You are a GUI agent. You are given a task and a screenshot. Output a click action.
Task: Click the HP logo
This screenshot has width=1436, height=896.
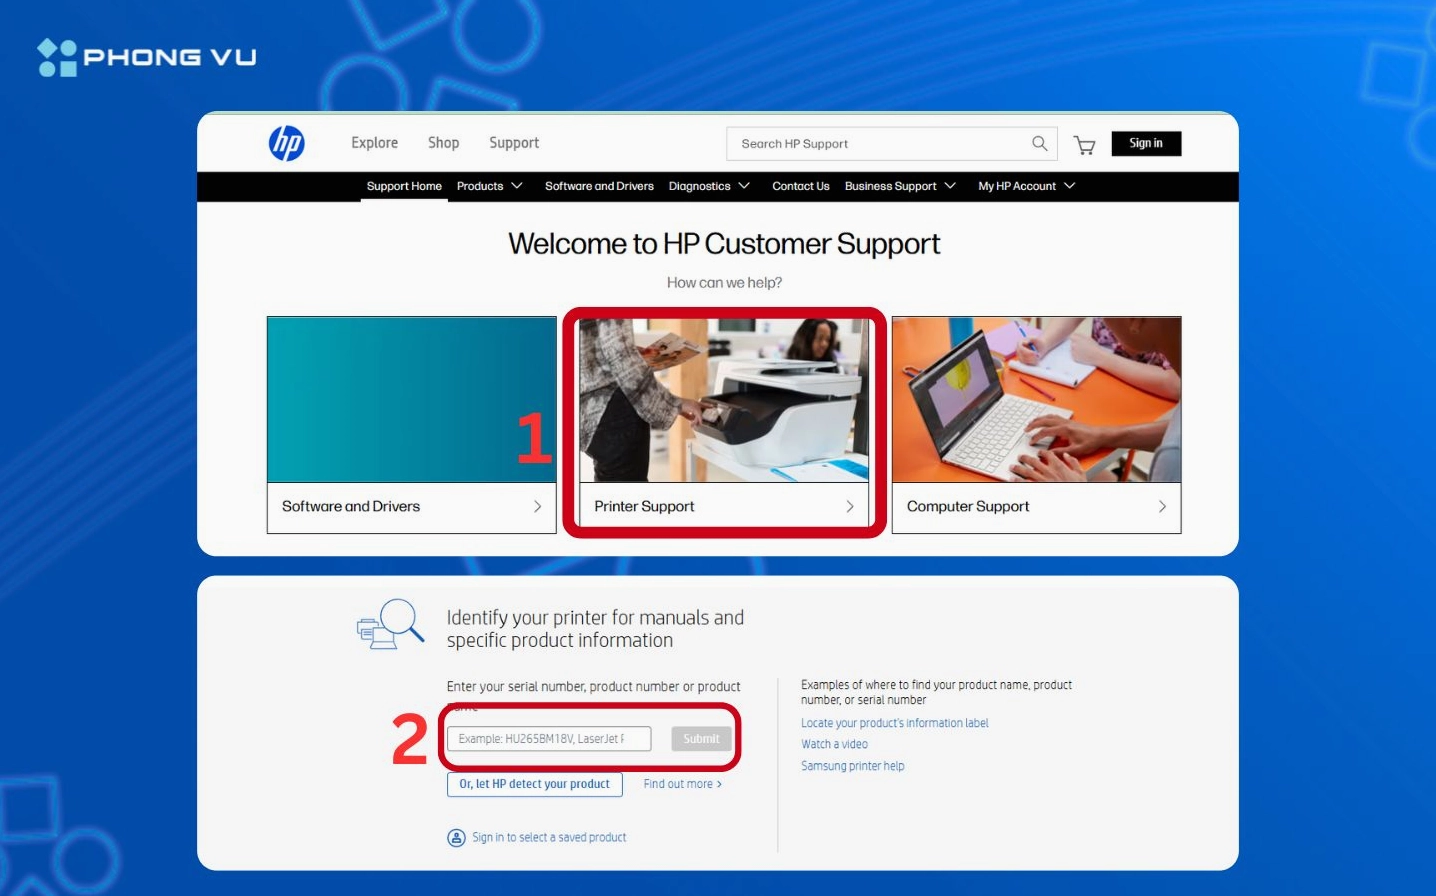click(x=284, y=143)
